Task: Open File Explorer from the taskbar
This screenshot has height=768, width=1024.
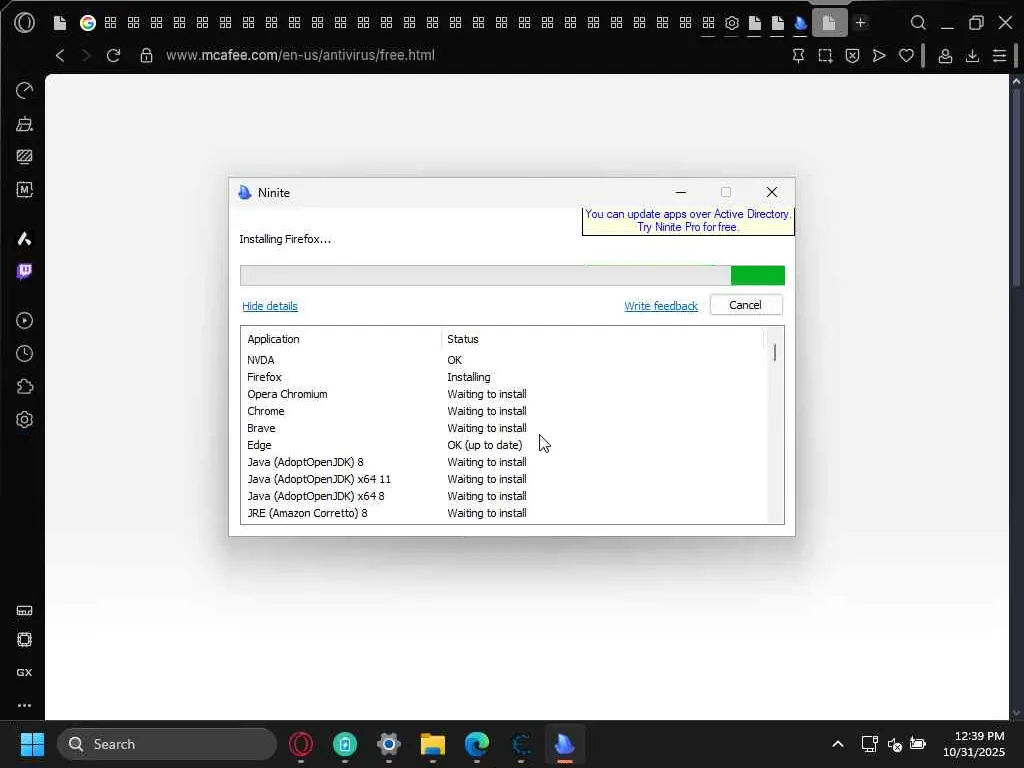Action: coord(433,744)
